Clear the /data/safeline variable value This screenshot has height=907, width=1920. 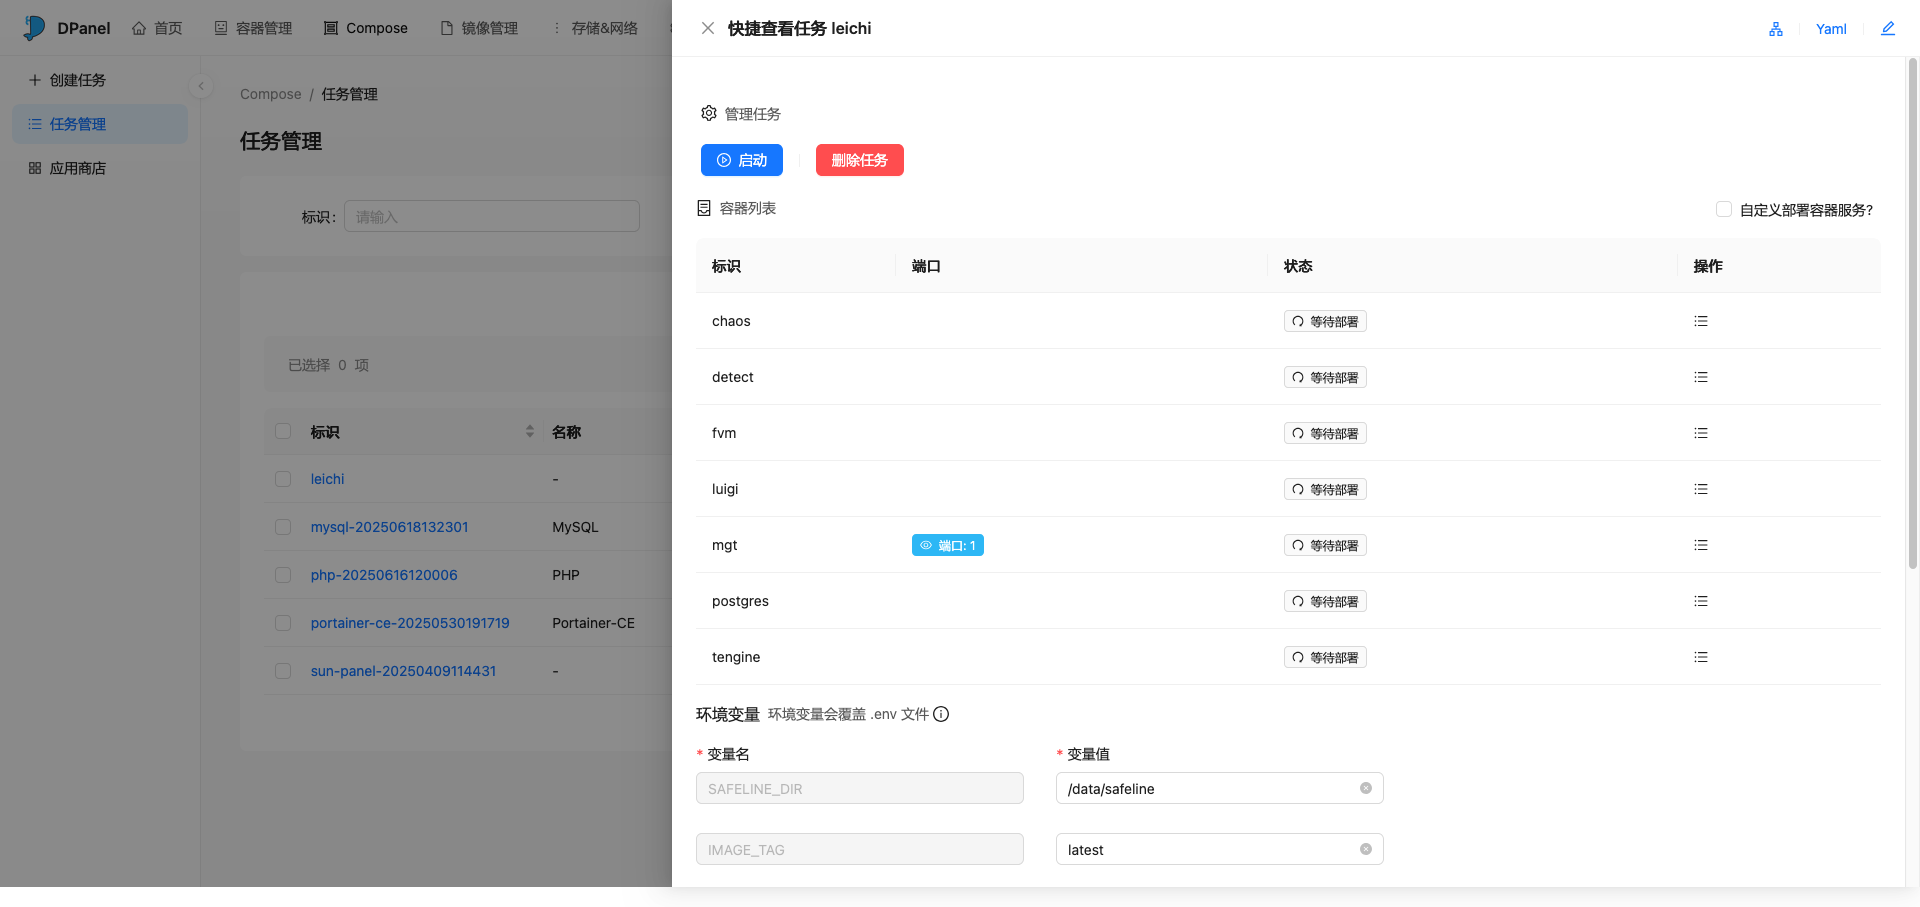tap(1365, 788)
